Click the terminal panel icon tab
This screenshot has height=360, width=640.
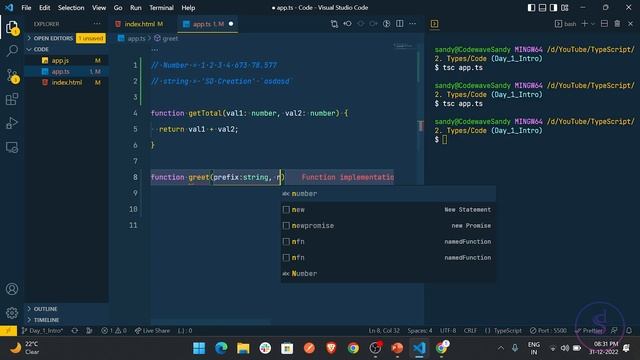click(x=434, y=24)
